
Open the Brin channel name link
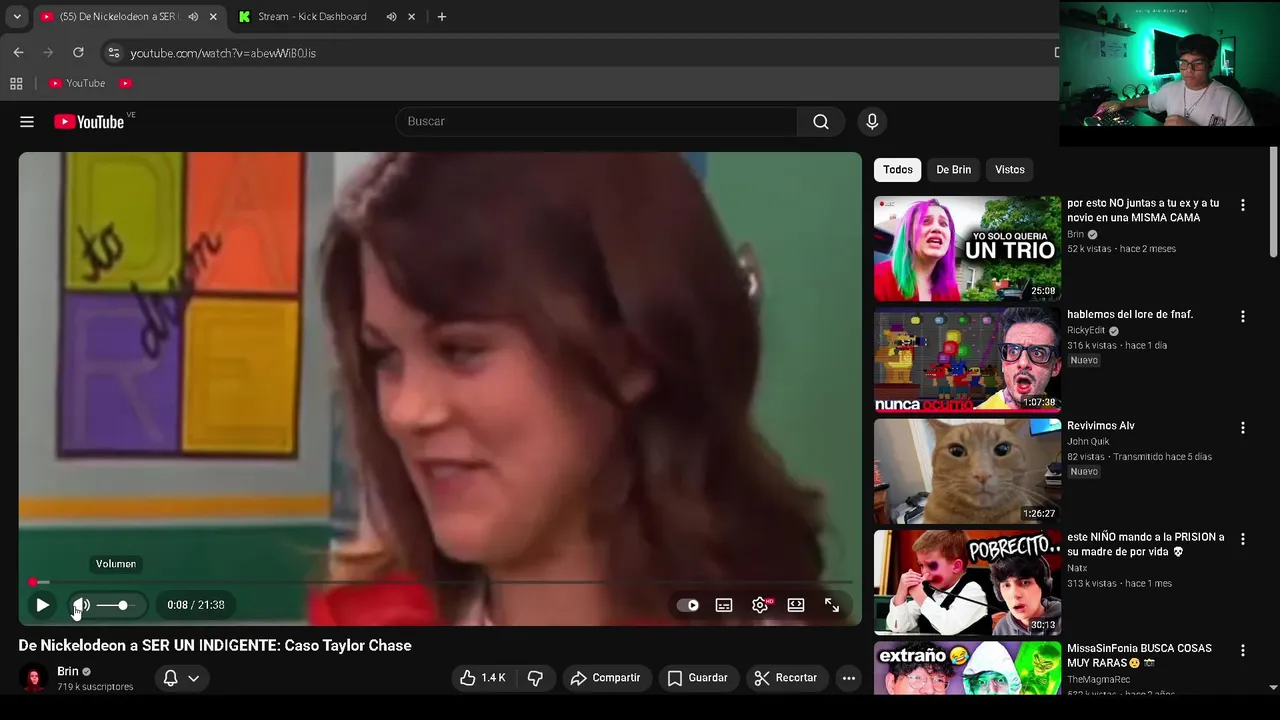[67, 672]
